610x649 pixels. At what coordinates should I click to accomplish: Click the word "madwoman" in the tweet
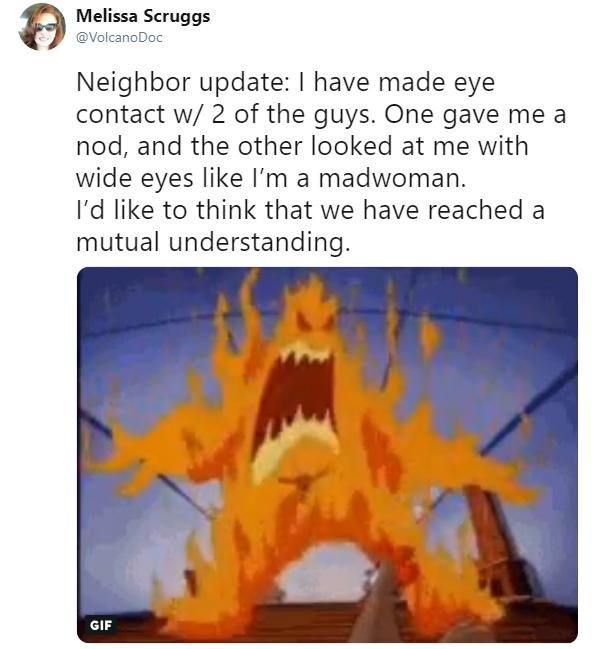click(x=392, y=178)
